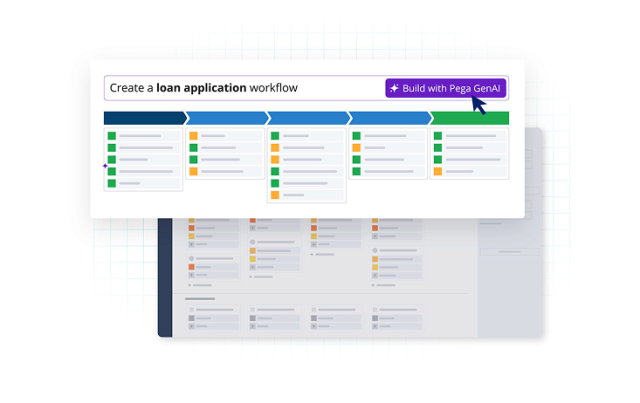Click the 'Build with Pega GenAI' button
640x403 pixels.
point(445,88)
